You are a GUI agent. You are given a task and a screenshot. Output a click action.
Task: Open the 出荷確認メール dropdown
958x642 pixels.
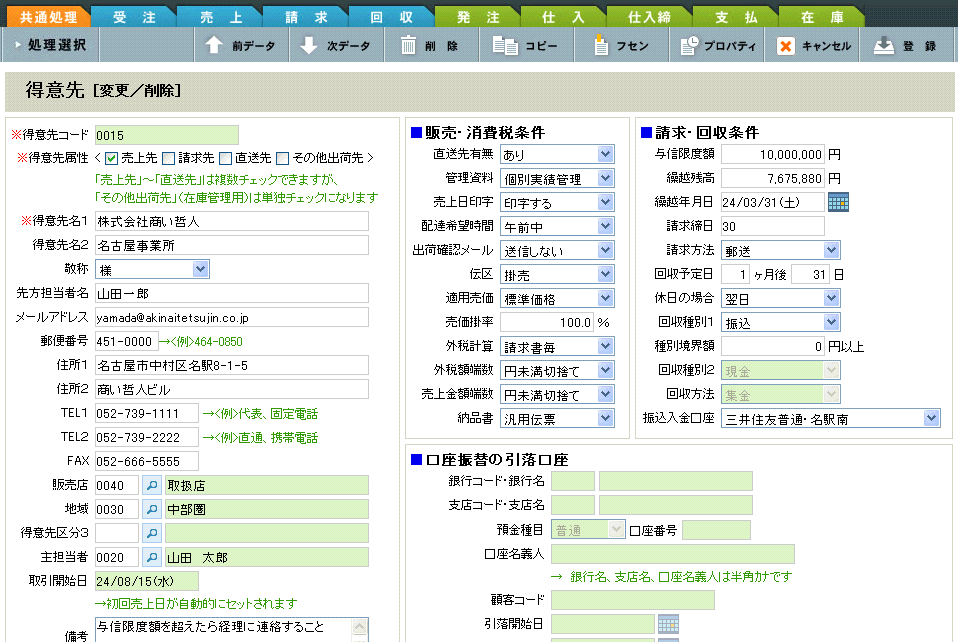click(605, 250)
